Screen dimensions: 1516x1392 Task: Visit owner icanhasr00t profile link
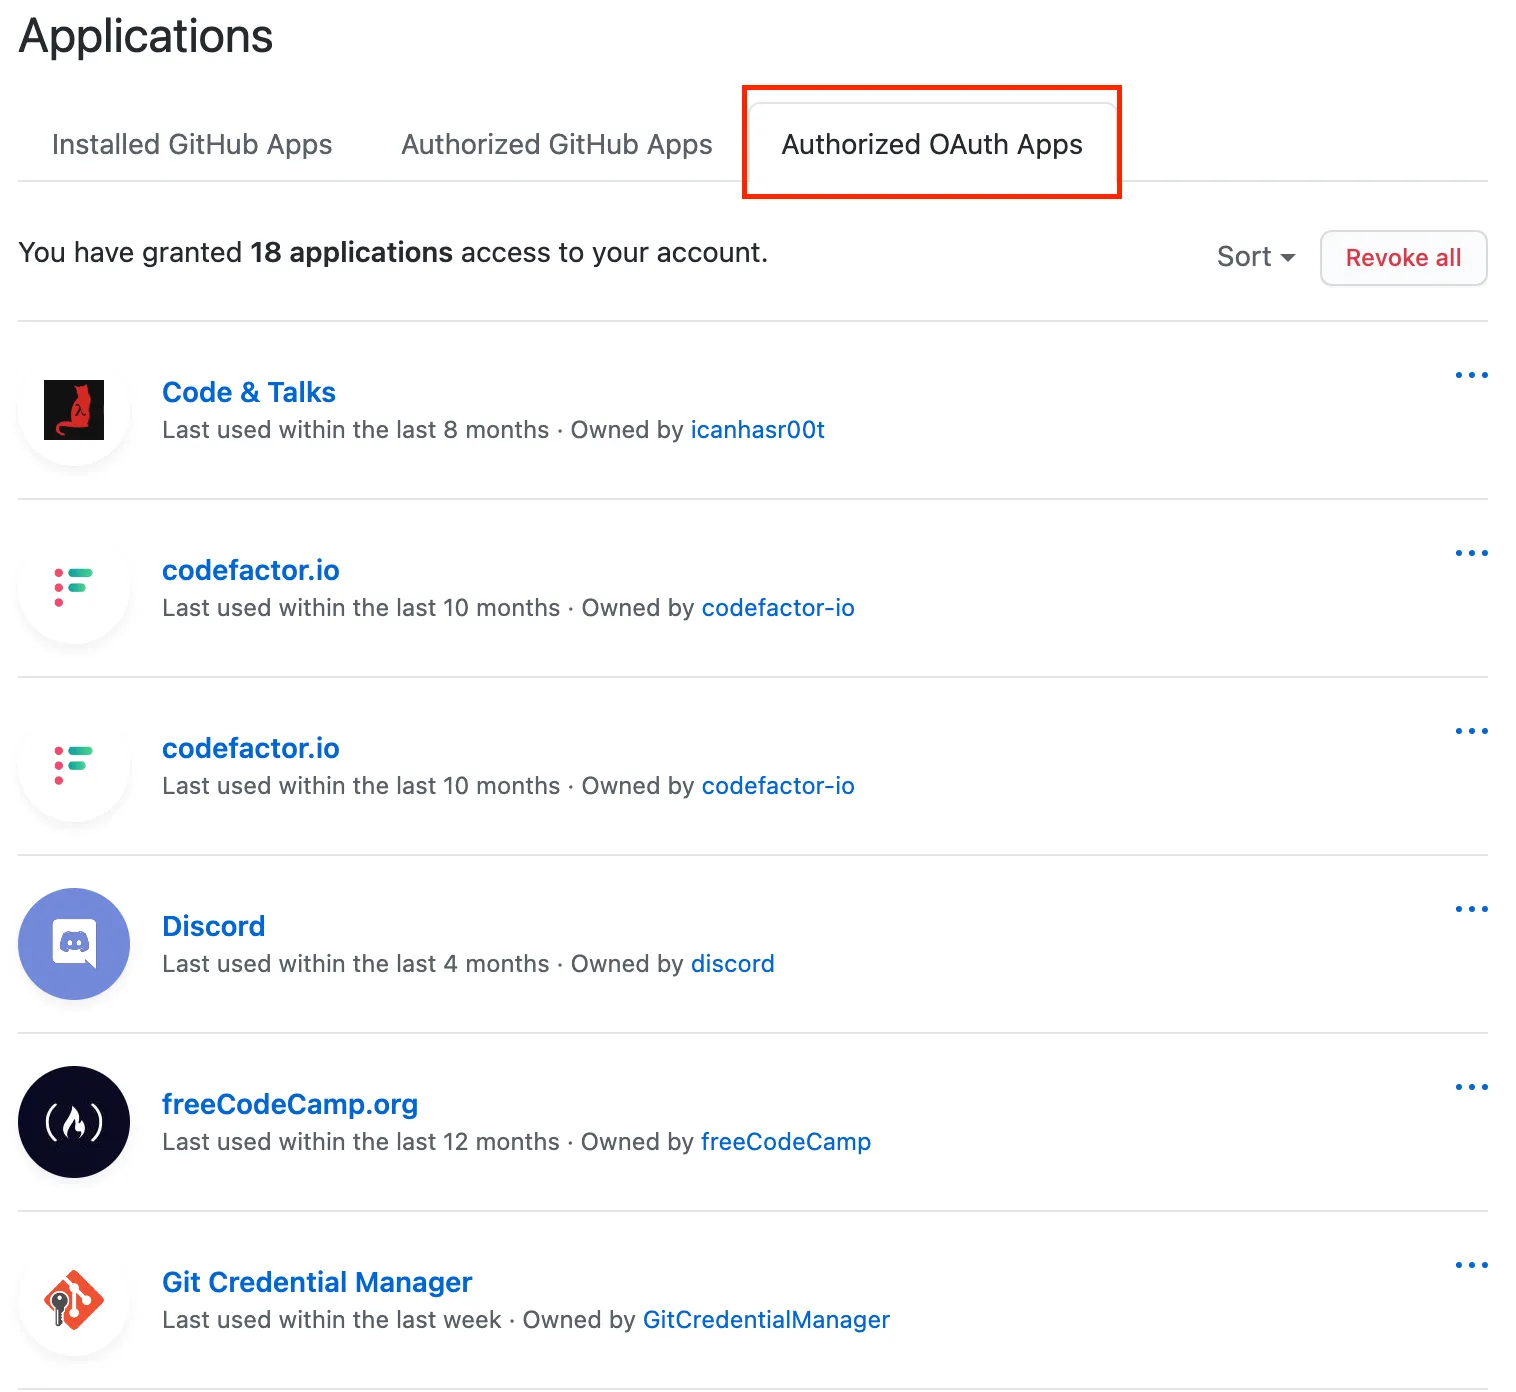[x=757, y=430]
